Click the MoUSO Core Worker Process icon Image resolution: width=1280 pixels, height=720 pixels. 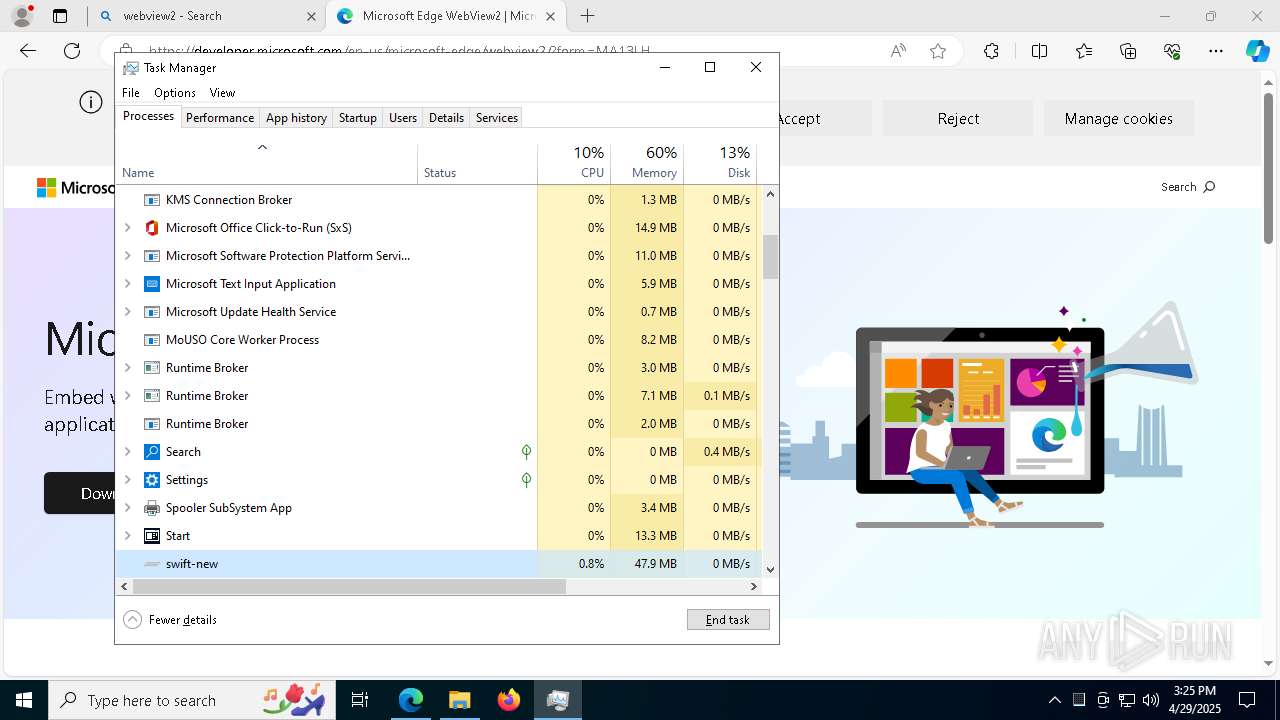click(152, 340)
